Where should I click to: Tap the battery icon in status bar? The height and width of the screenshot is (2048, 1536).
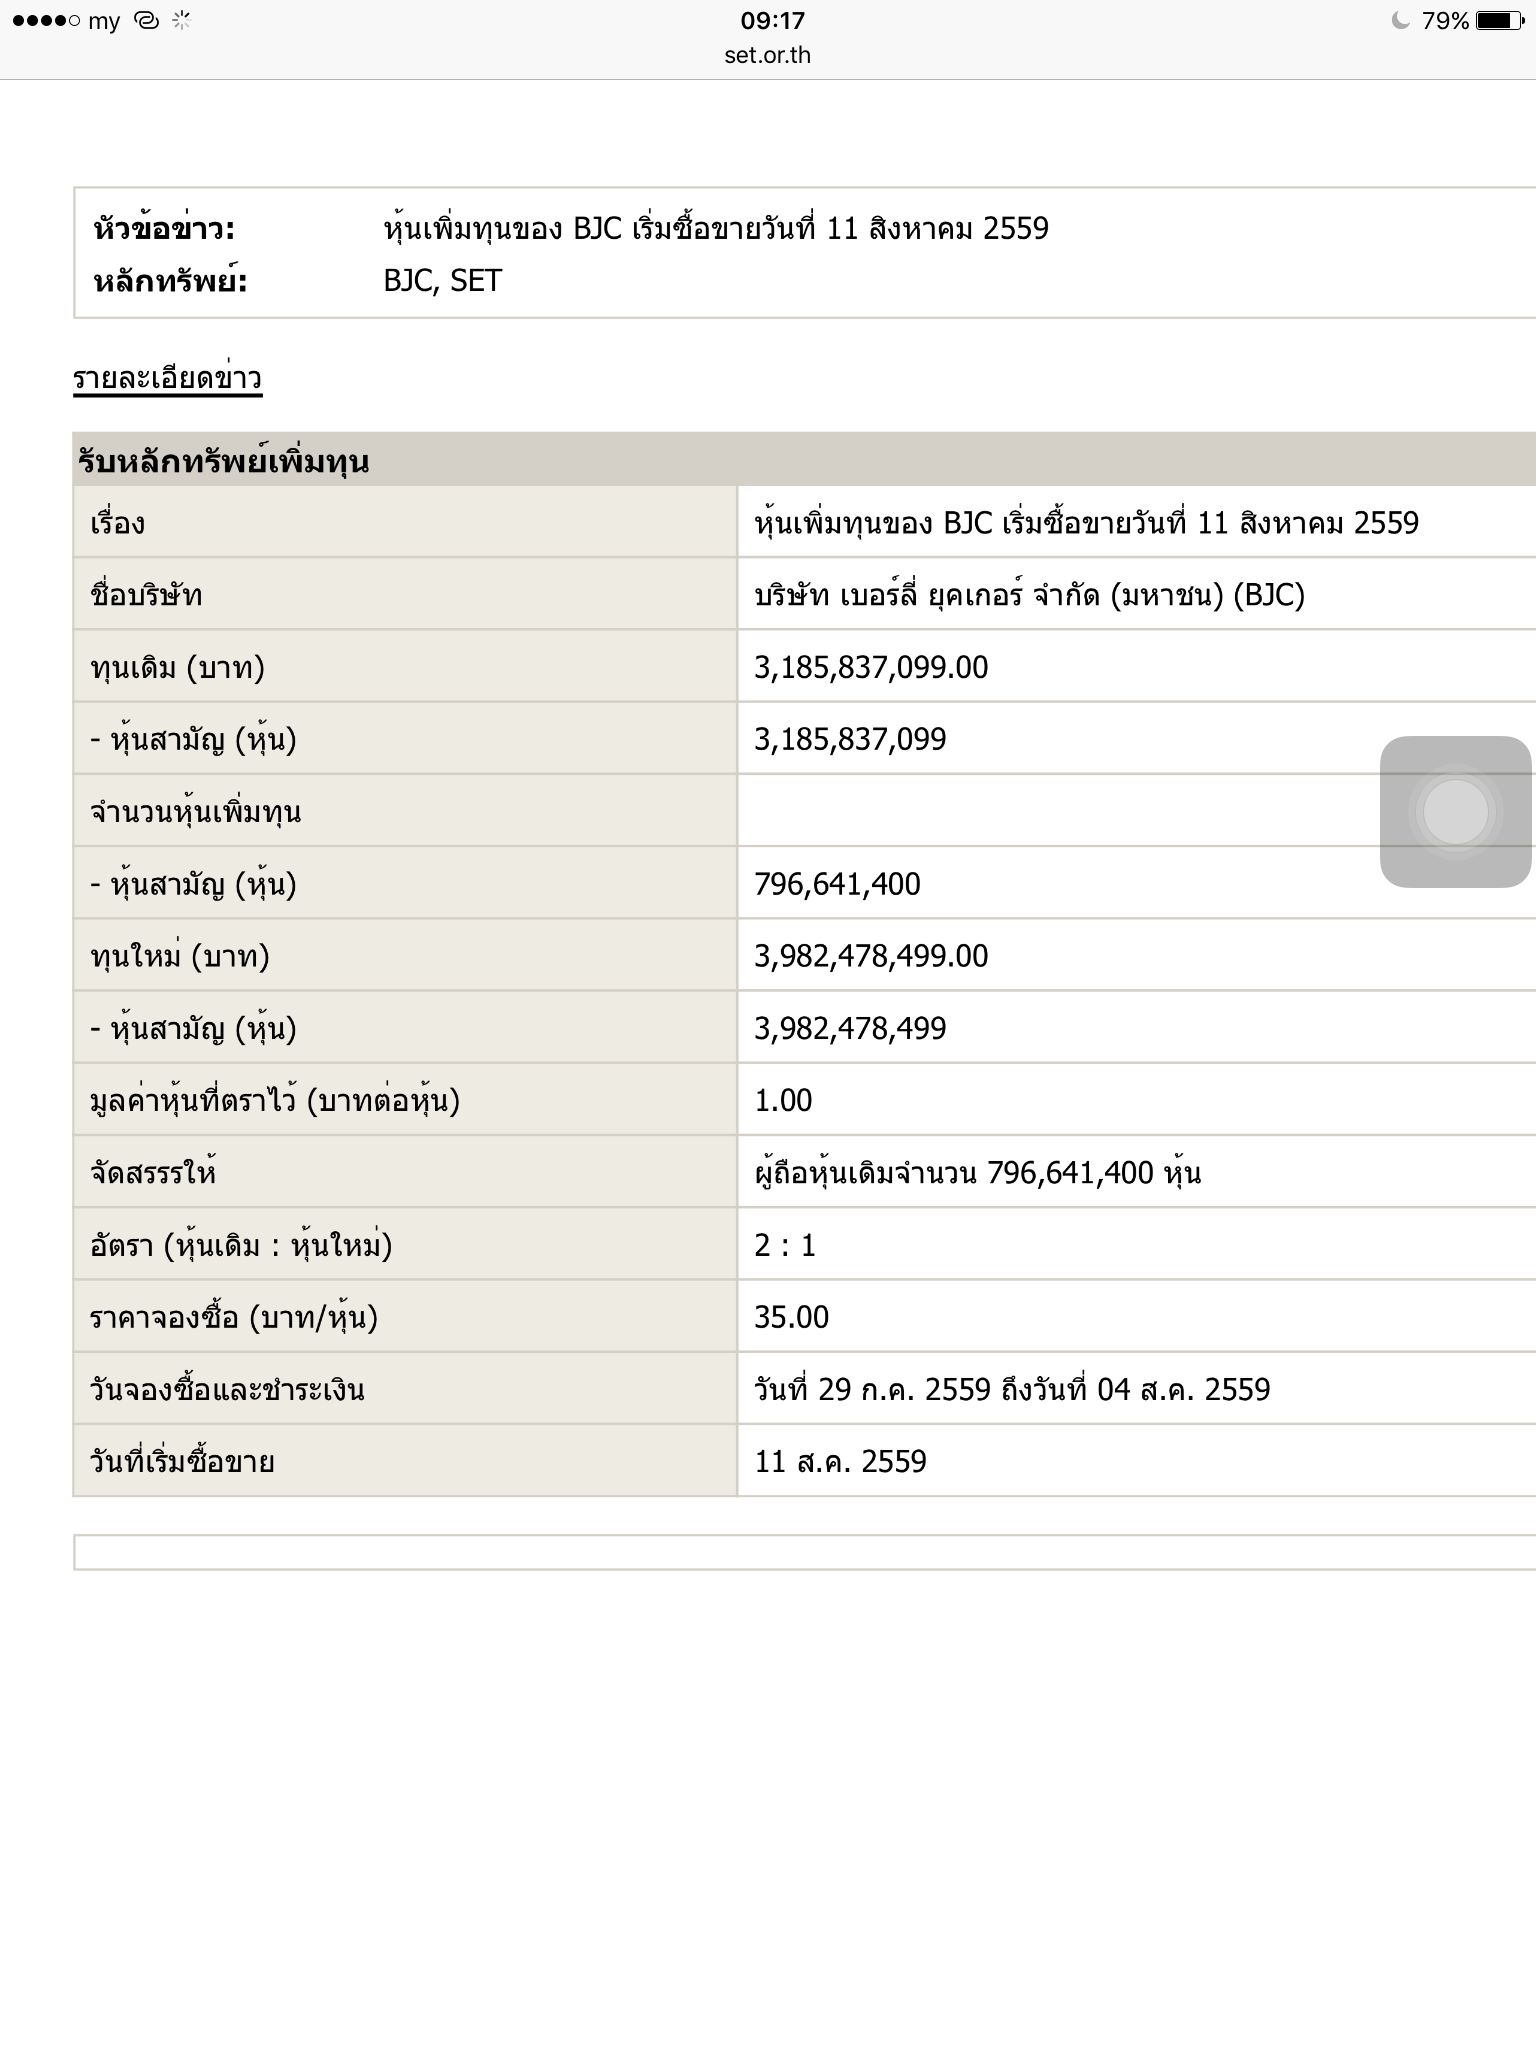coord(1499,20)
